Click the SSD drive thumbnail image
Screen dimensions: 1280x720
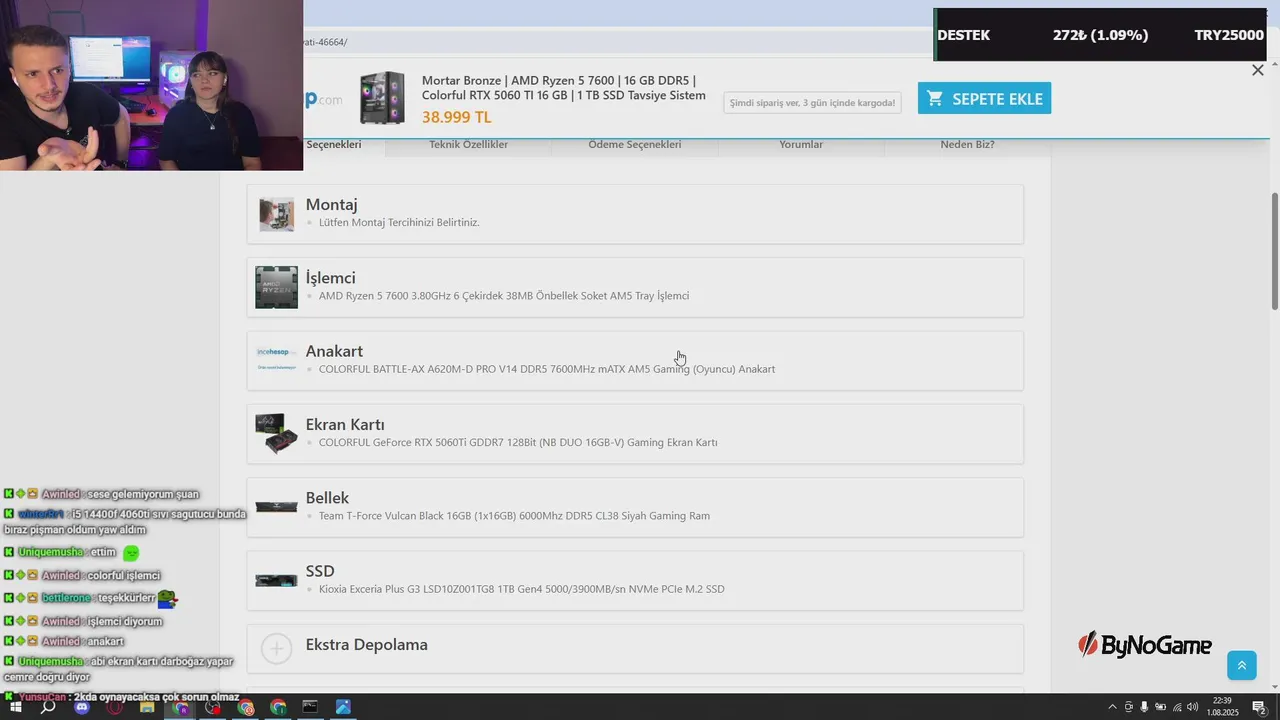click(x=276, y=580)
